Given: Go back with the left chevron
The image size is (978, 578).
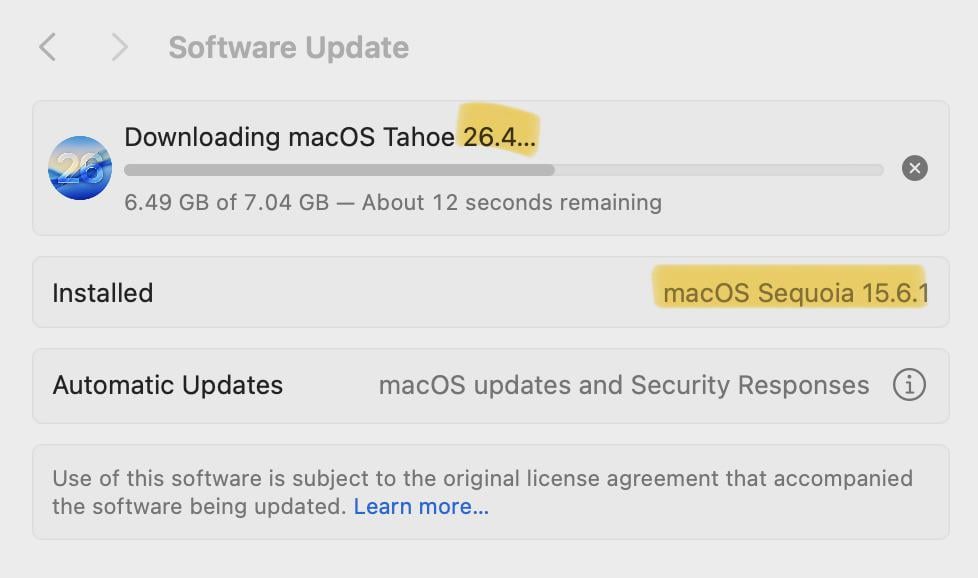Looking at the screenshot, I should click(47, 47).
